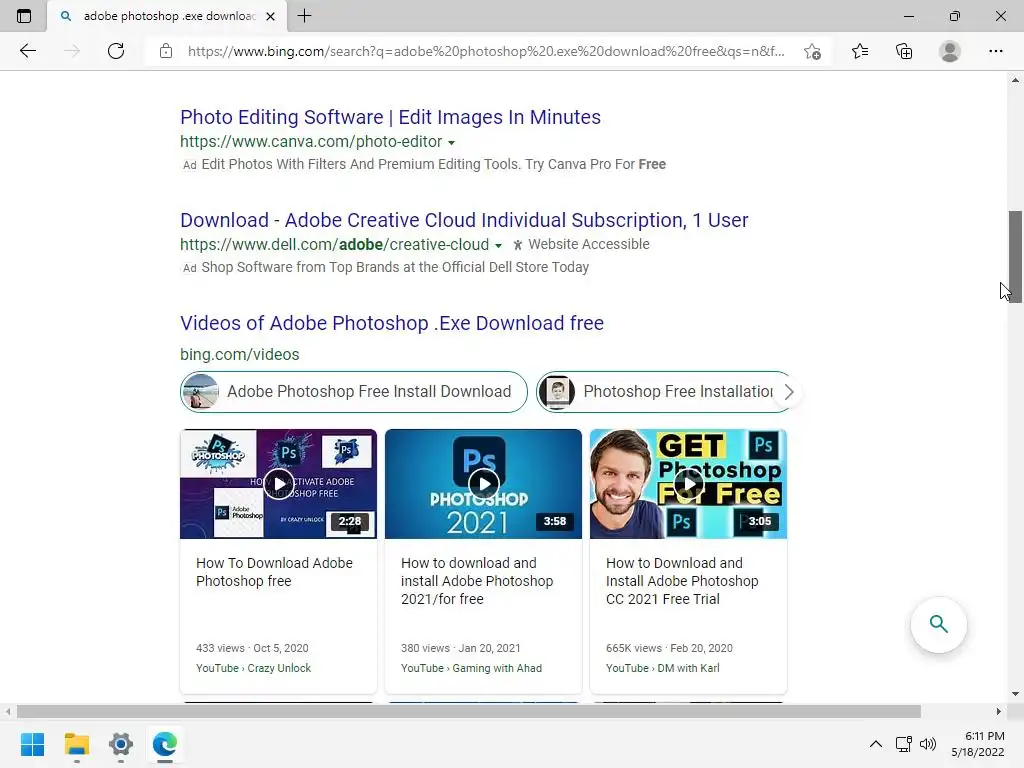View site information lock icon
Viewport: 1024px width, 768px height.
(166, 51)
